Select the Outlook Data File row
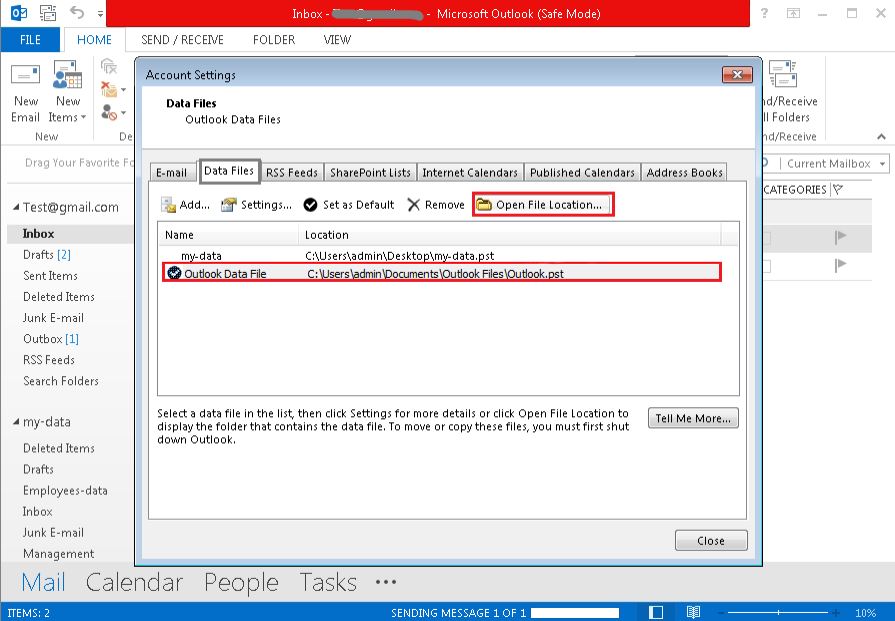This screenshot has width=895, height=621. tap(442, 273)
